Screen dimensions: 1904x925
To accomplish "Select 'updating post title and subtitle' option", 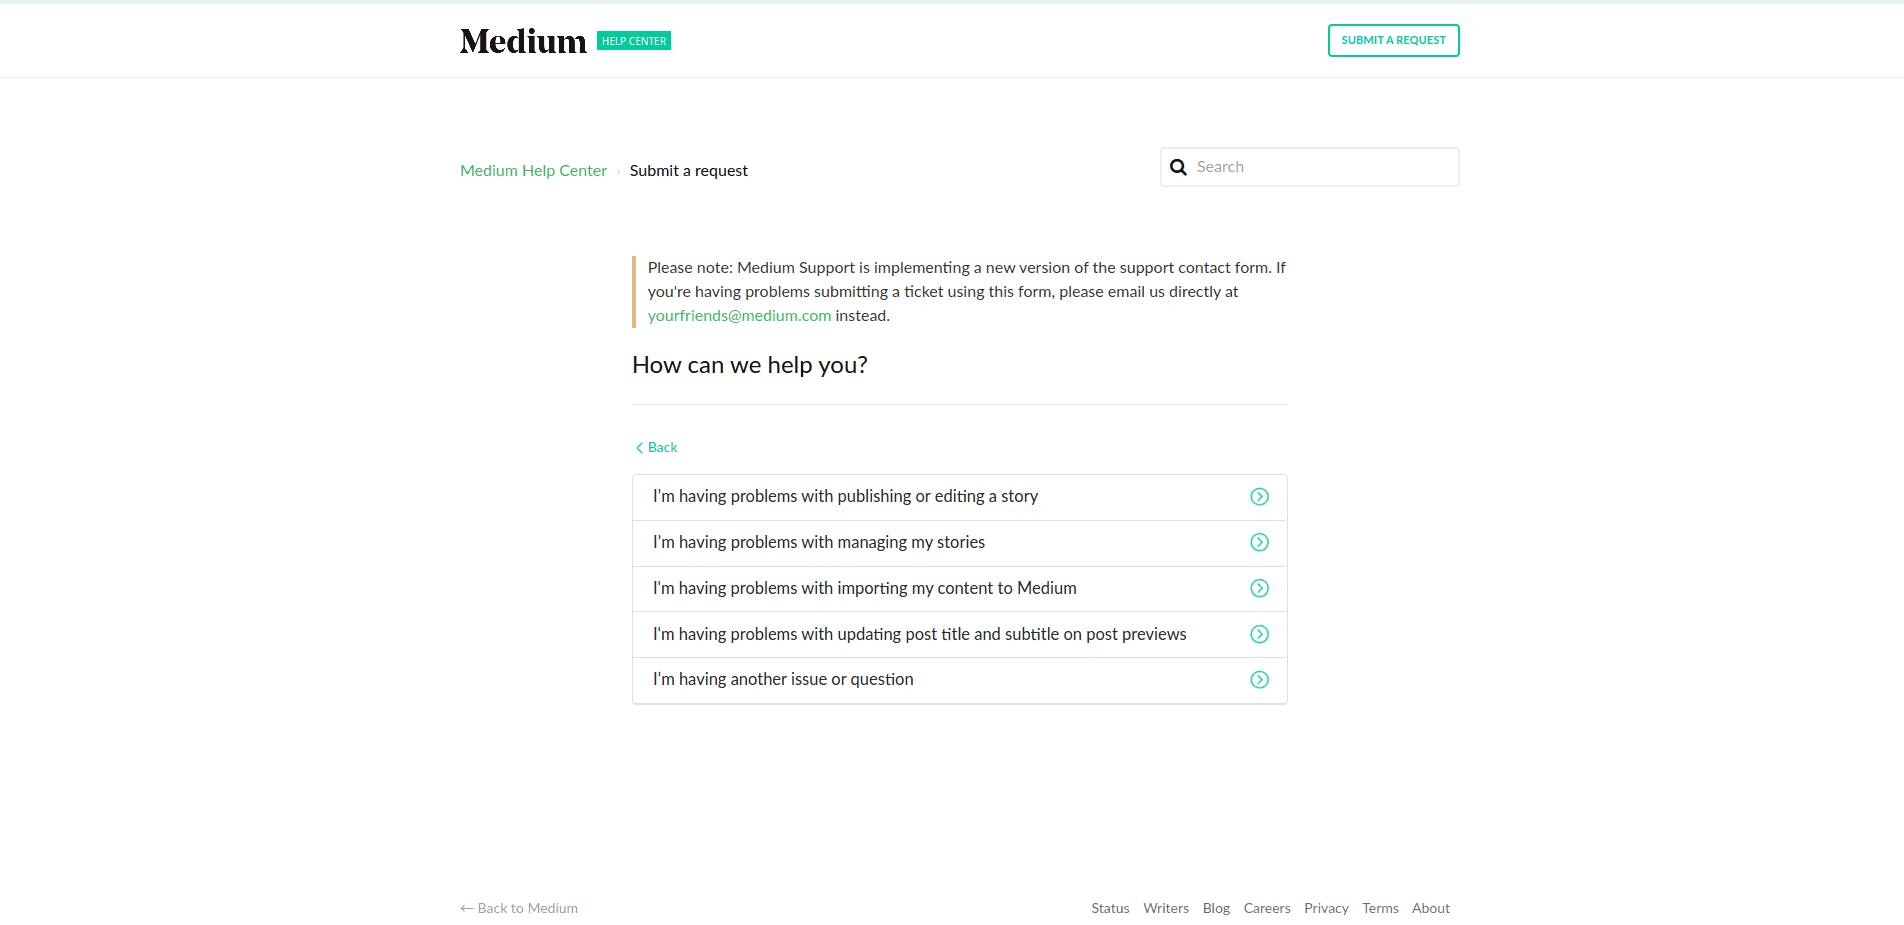I will tap(919, 634).
